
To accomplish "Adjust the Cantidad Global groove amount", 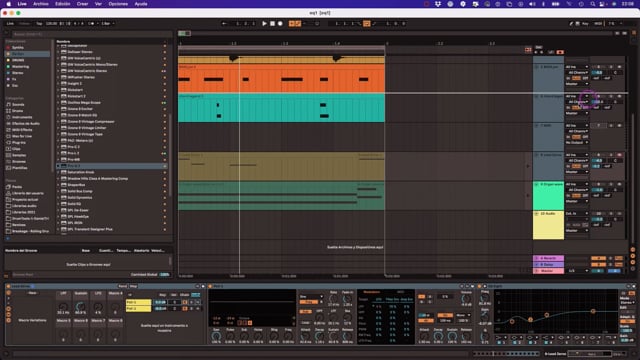I will point(164,275).
